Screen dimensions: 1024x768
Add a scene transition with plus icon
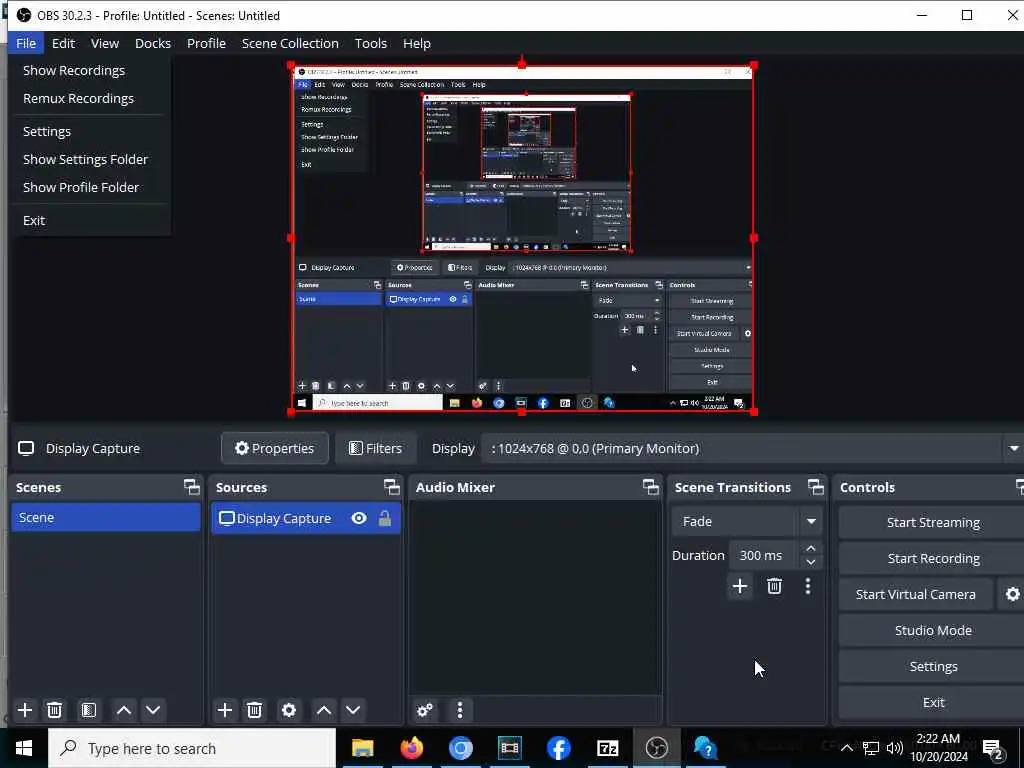740,586
